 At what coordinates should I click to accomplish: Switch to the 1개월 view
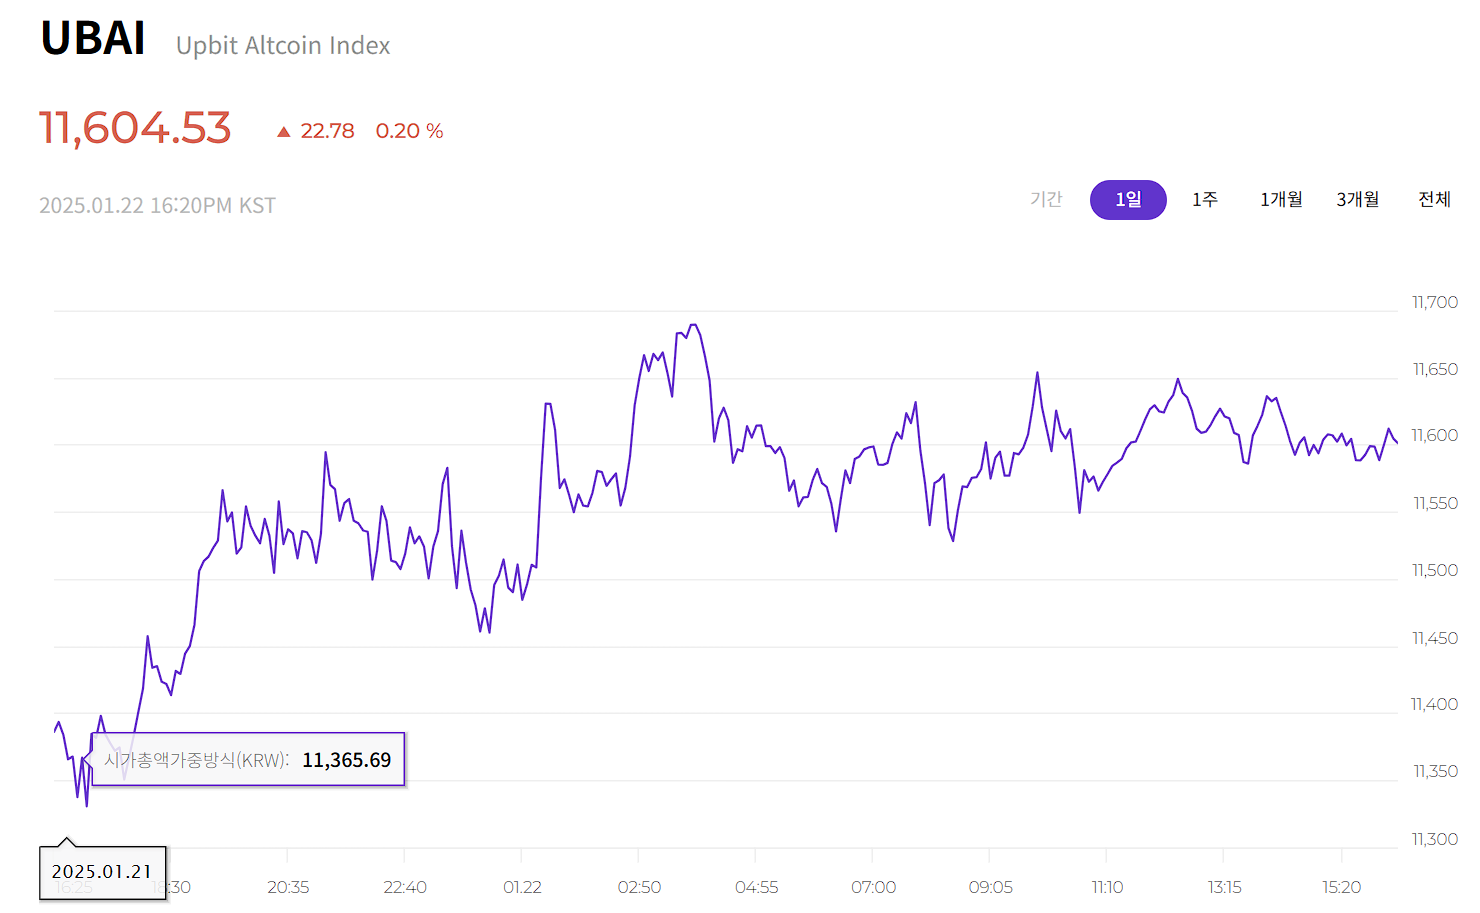(x=1281, y=199)
